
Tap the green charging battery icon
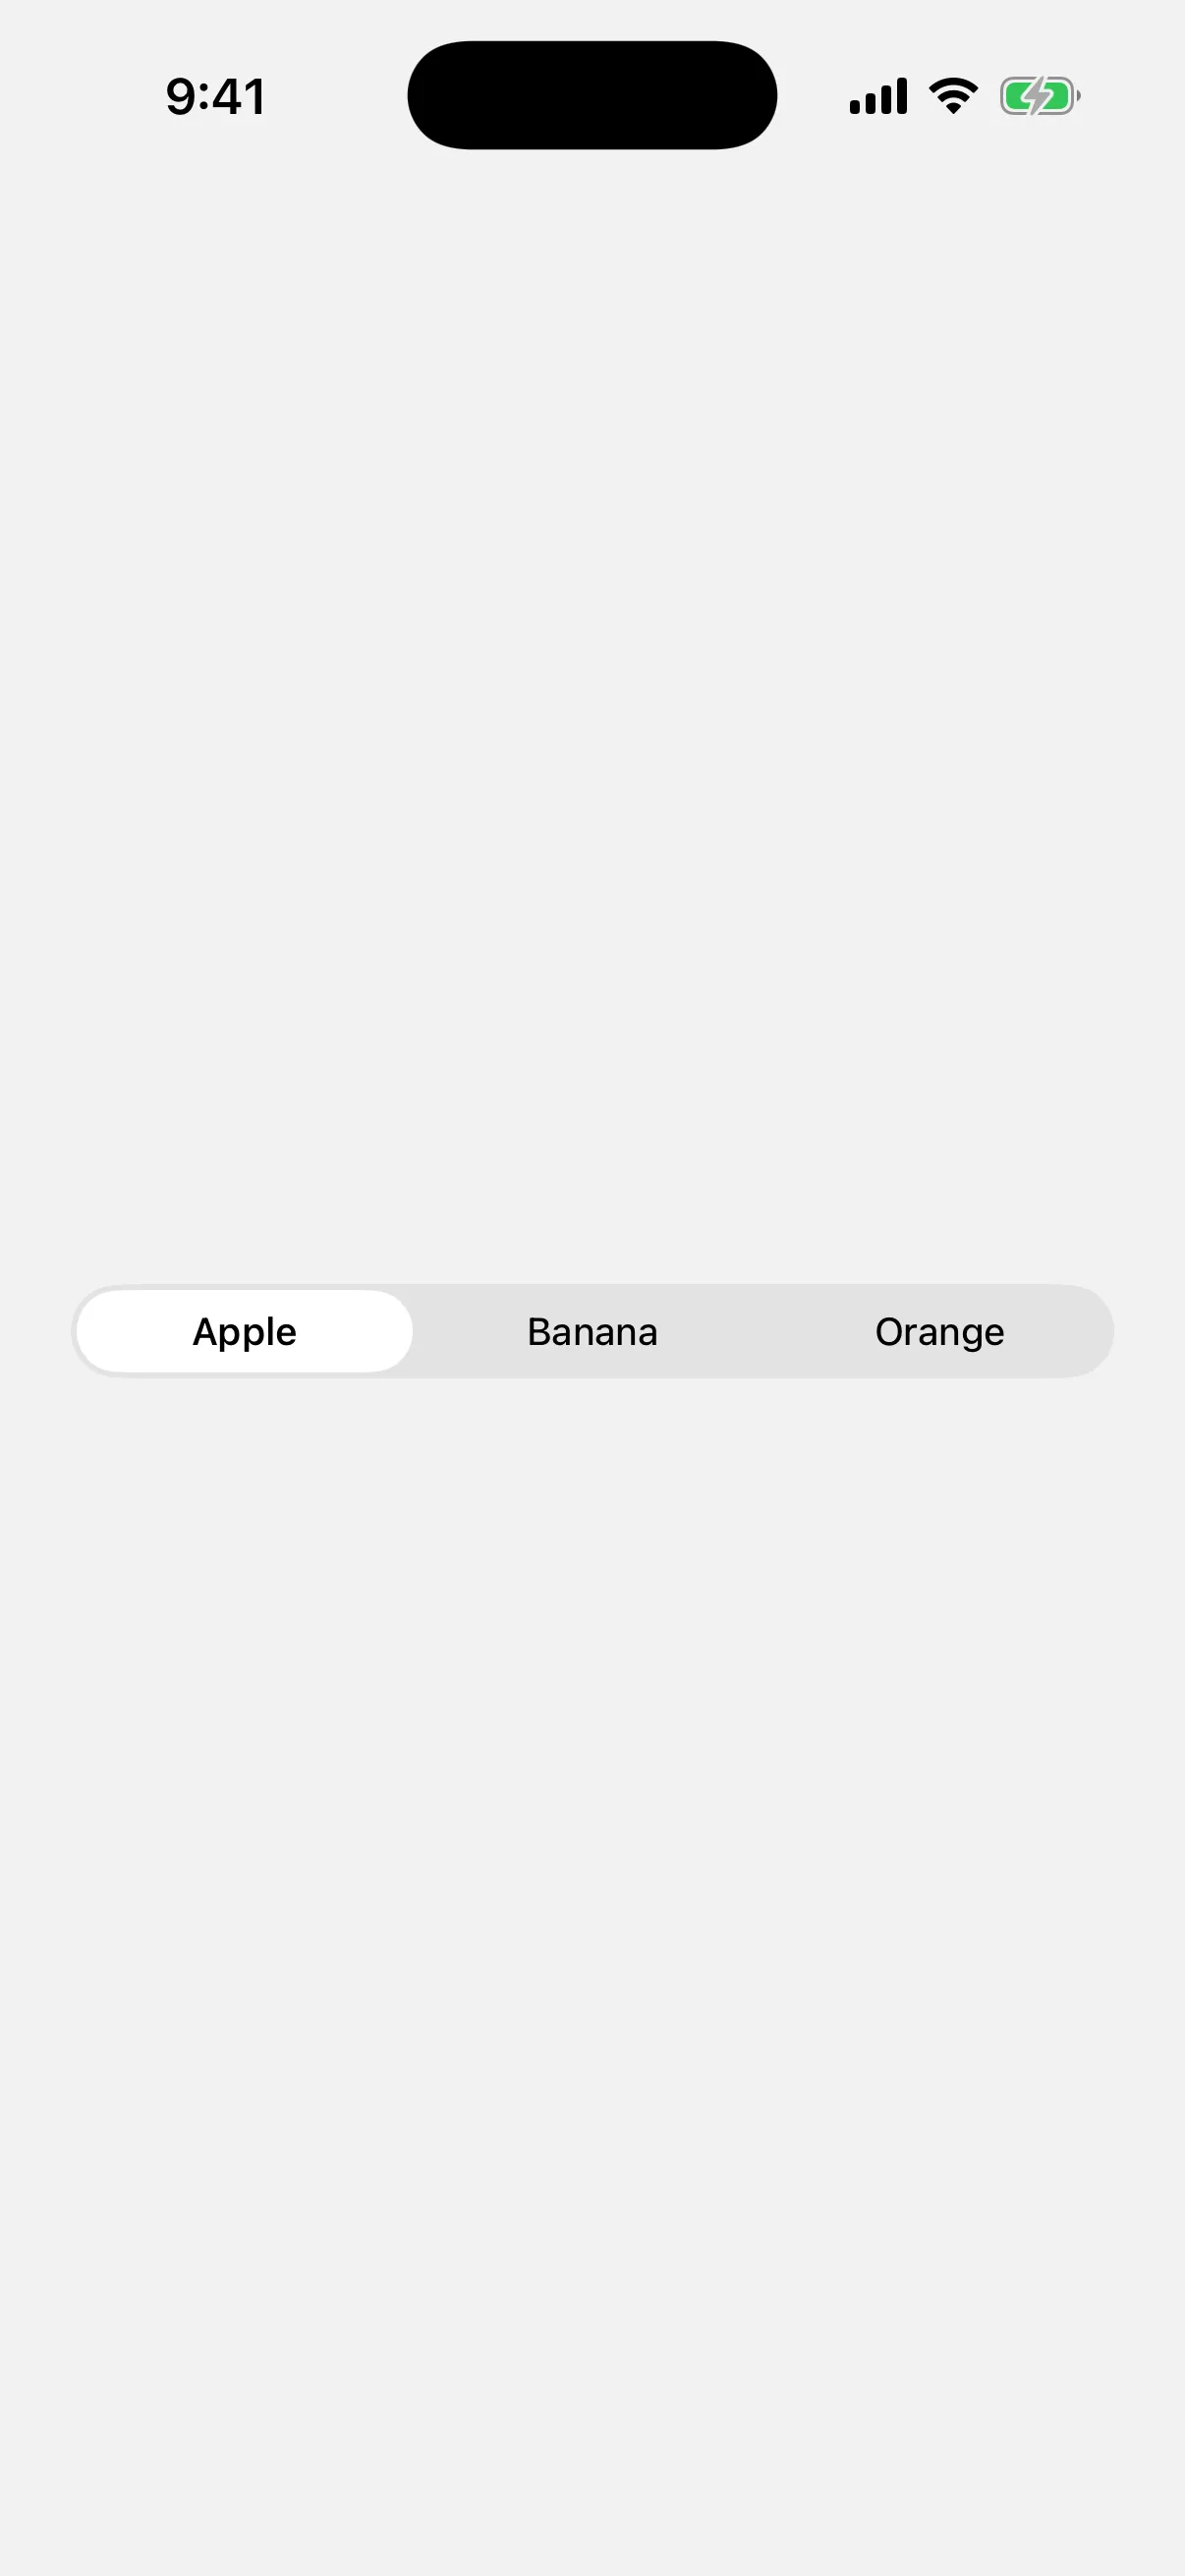click(1040, 96)
